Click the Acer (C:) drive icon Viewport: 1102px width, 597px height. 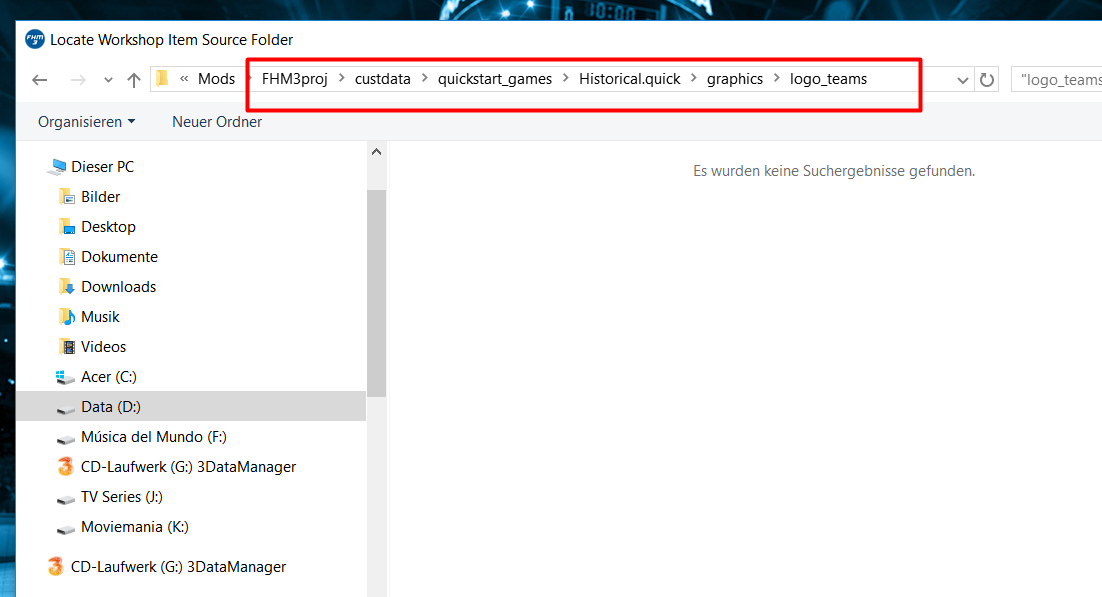point(67,377)
